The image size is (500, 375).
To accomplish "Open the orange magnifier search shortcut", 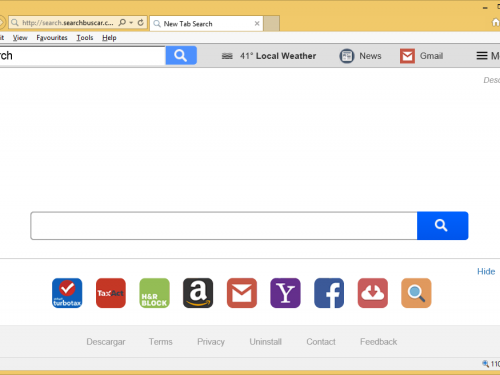I will pos(416,293).
